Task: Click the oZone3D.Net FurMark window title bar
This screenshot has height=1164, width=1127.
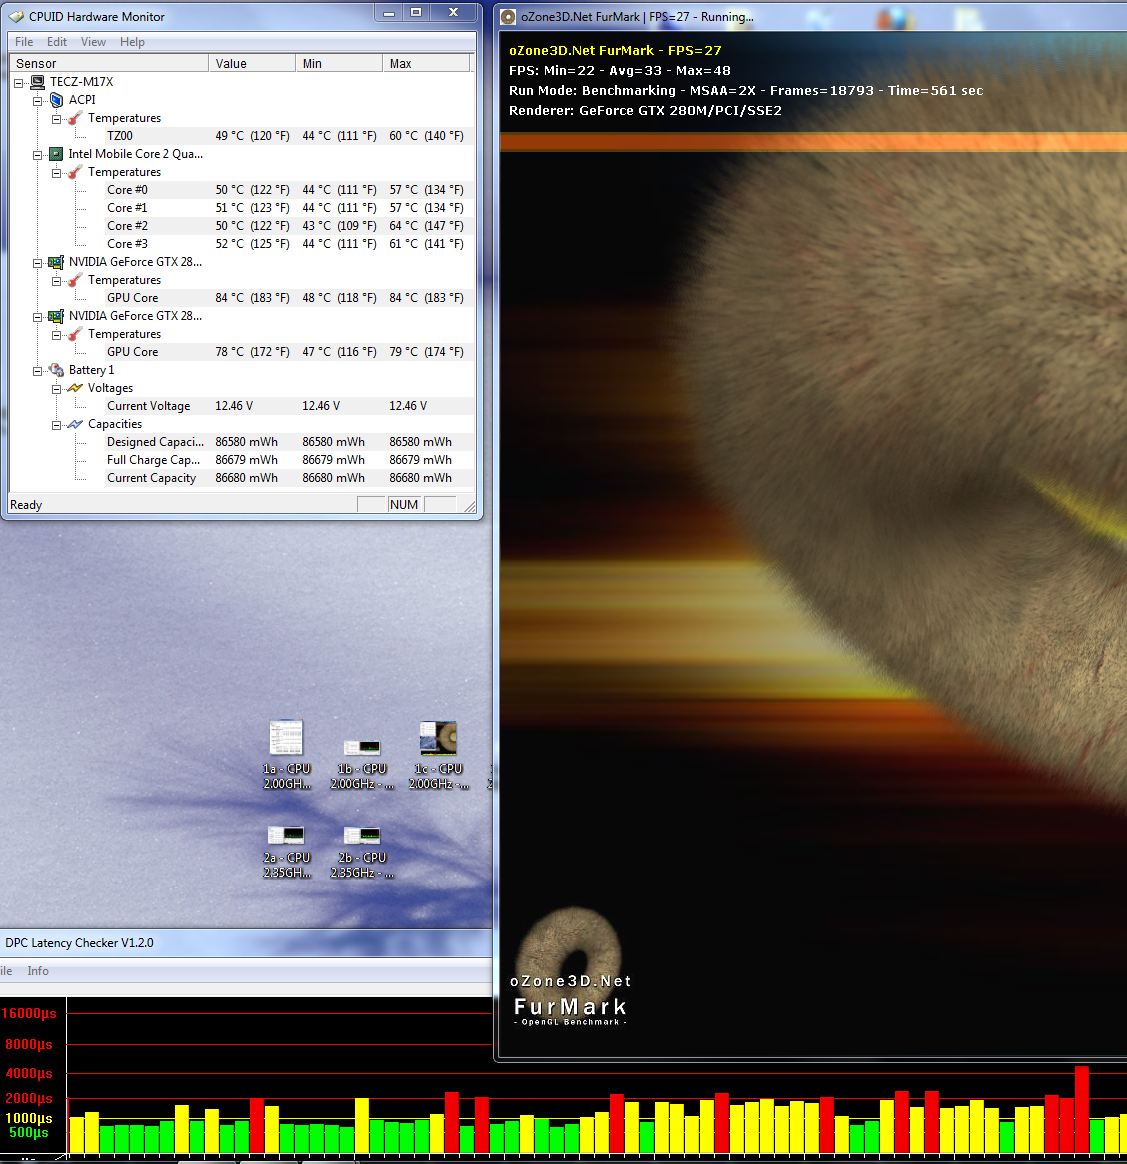Action: coord(813,16)
